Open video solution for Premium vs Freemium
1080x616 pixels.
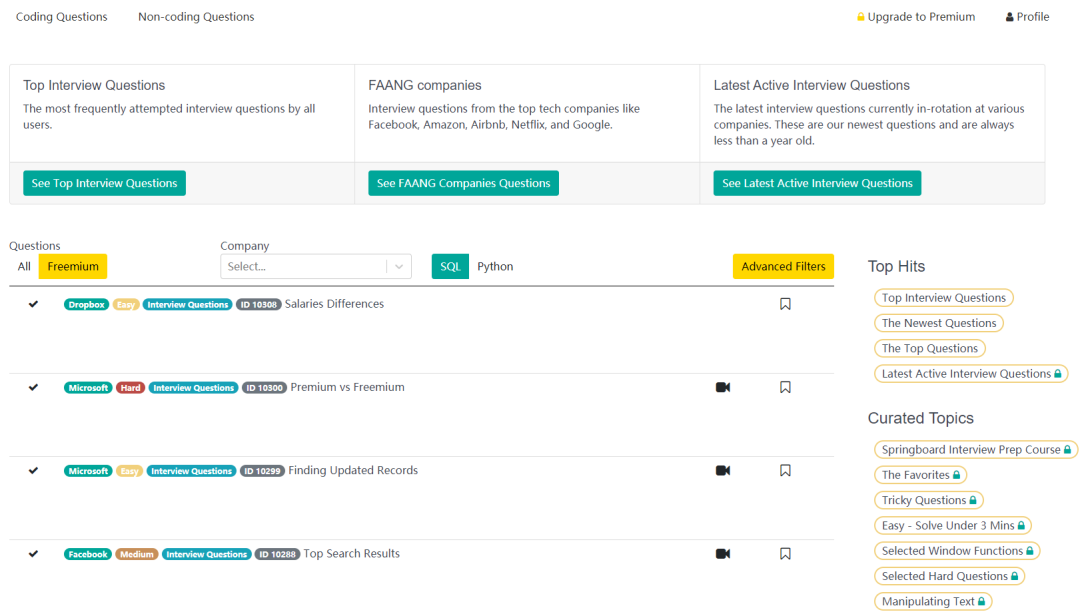pos(723,387)
